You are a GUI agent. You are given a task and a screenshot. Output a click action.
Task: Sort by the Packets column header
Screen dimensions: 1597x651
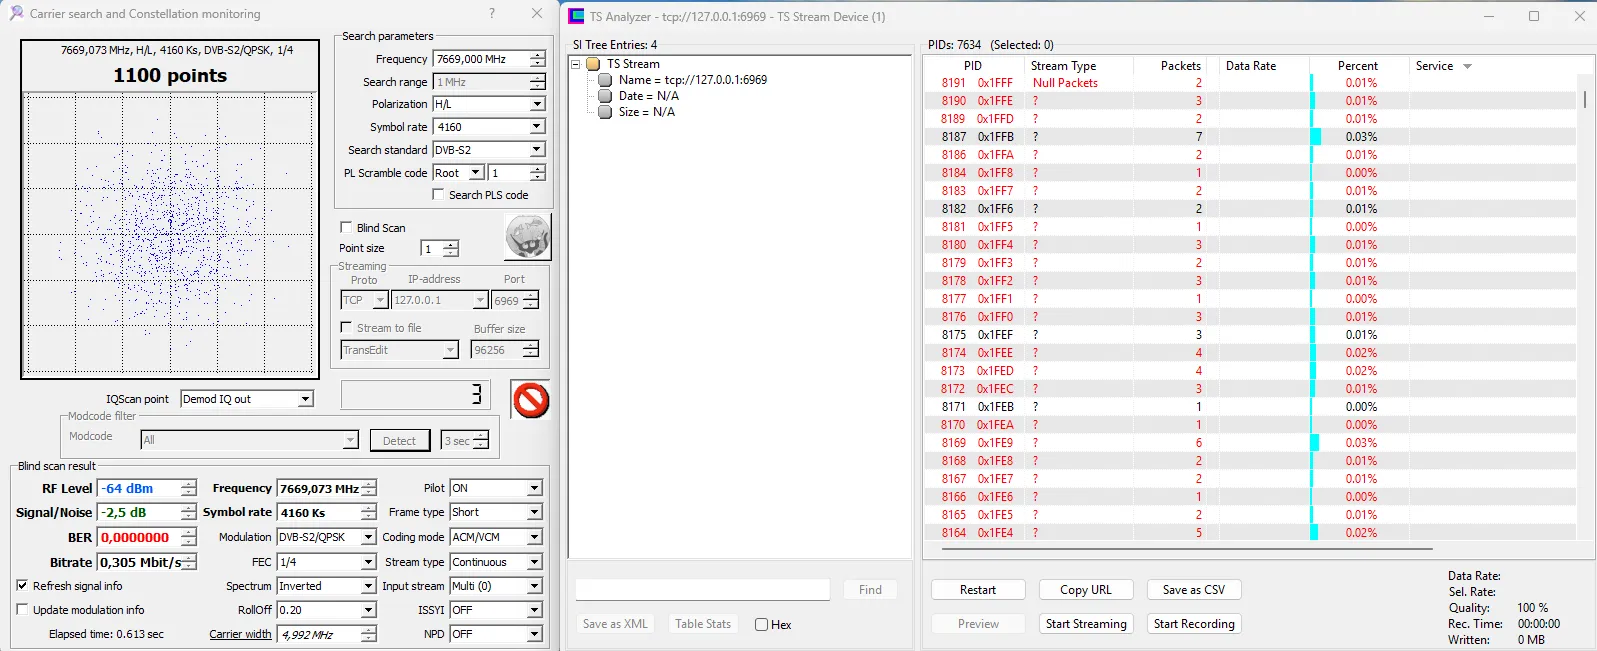(x=1180, y=66)
